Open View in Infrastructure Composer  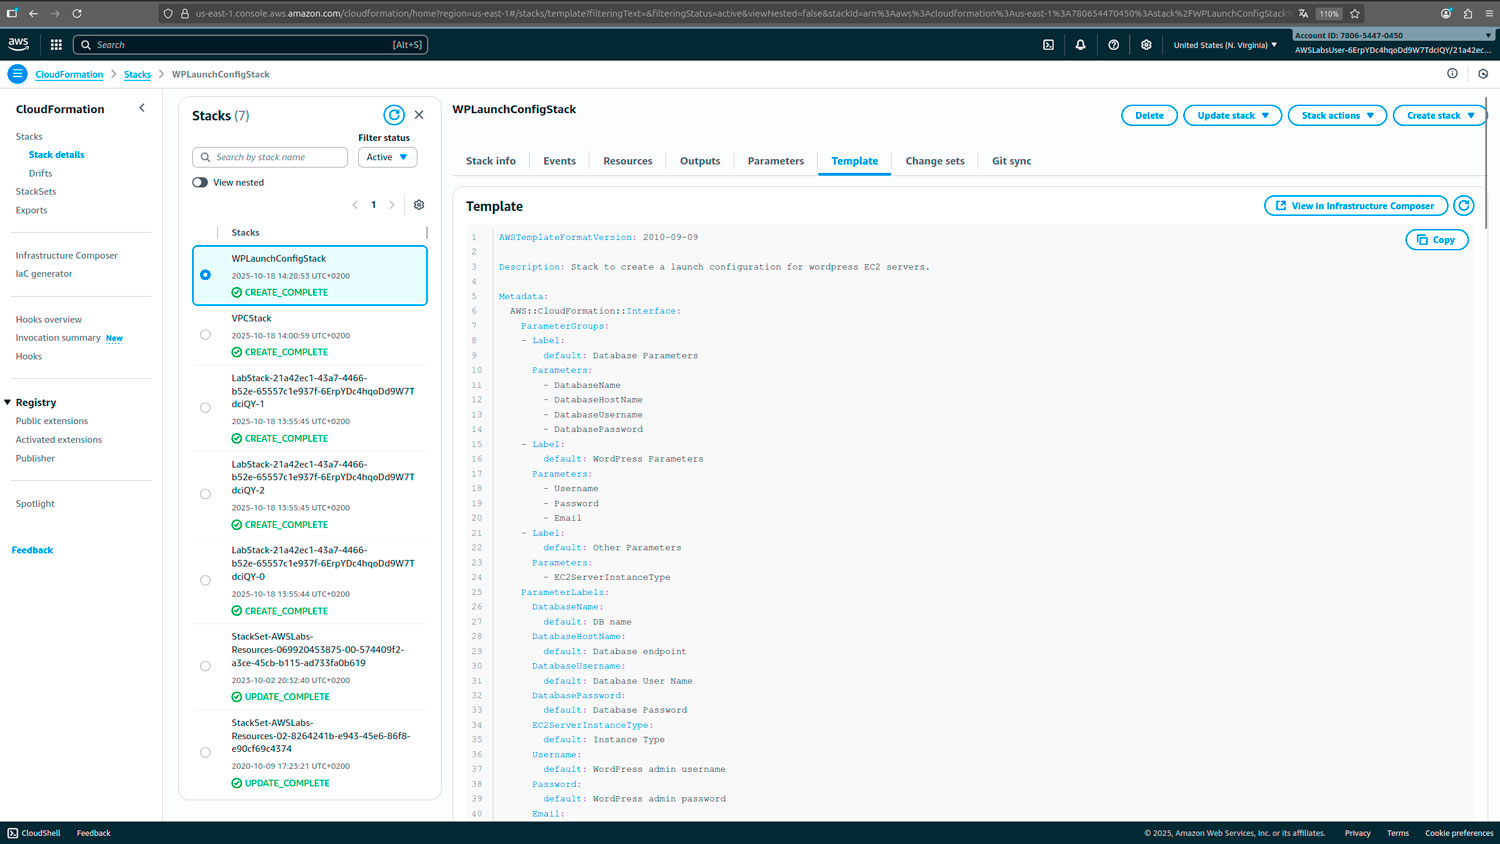pos(1355,206)
